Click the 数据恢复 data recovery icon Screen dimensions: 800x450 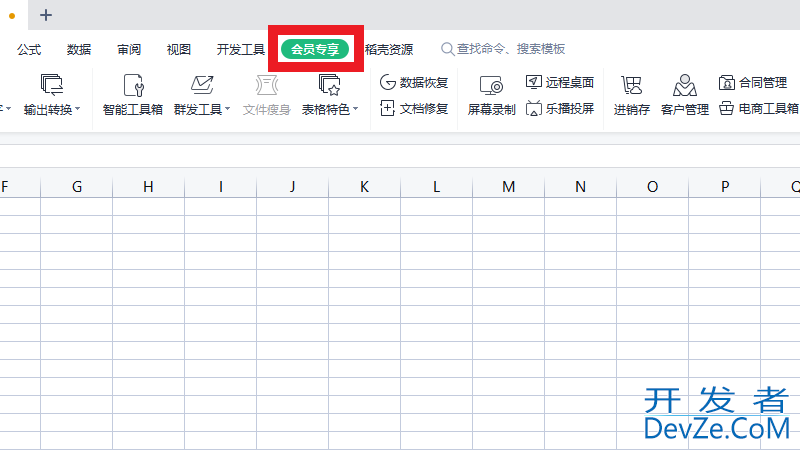[388, 82]
